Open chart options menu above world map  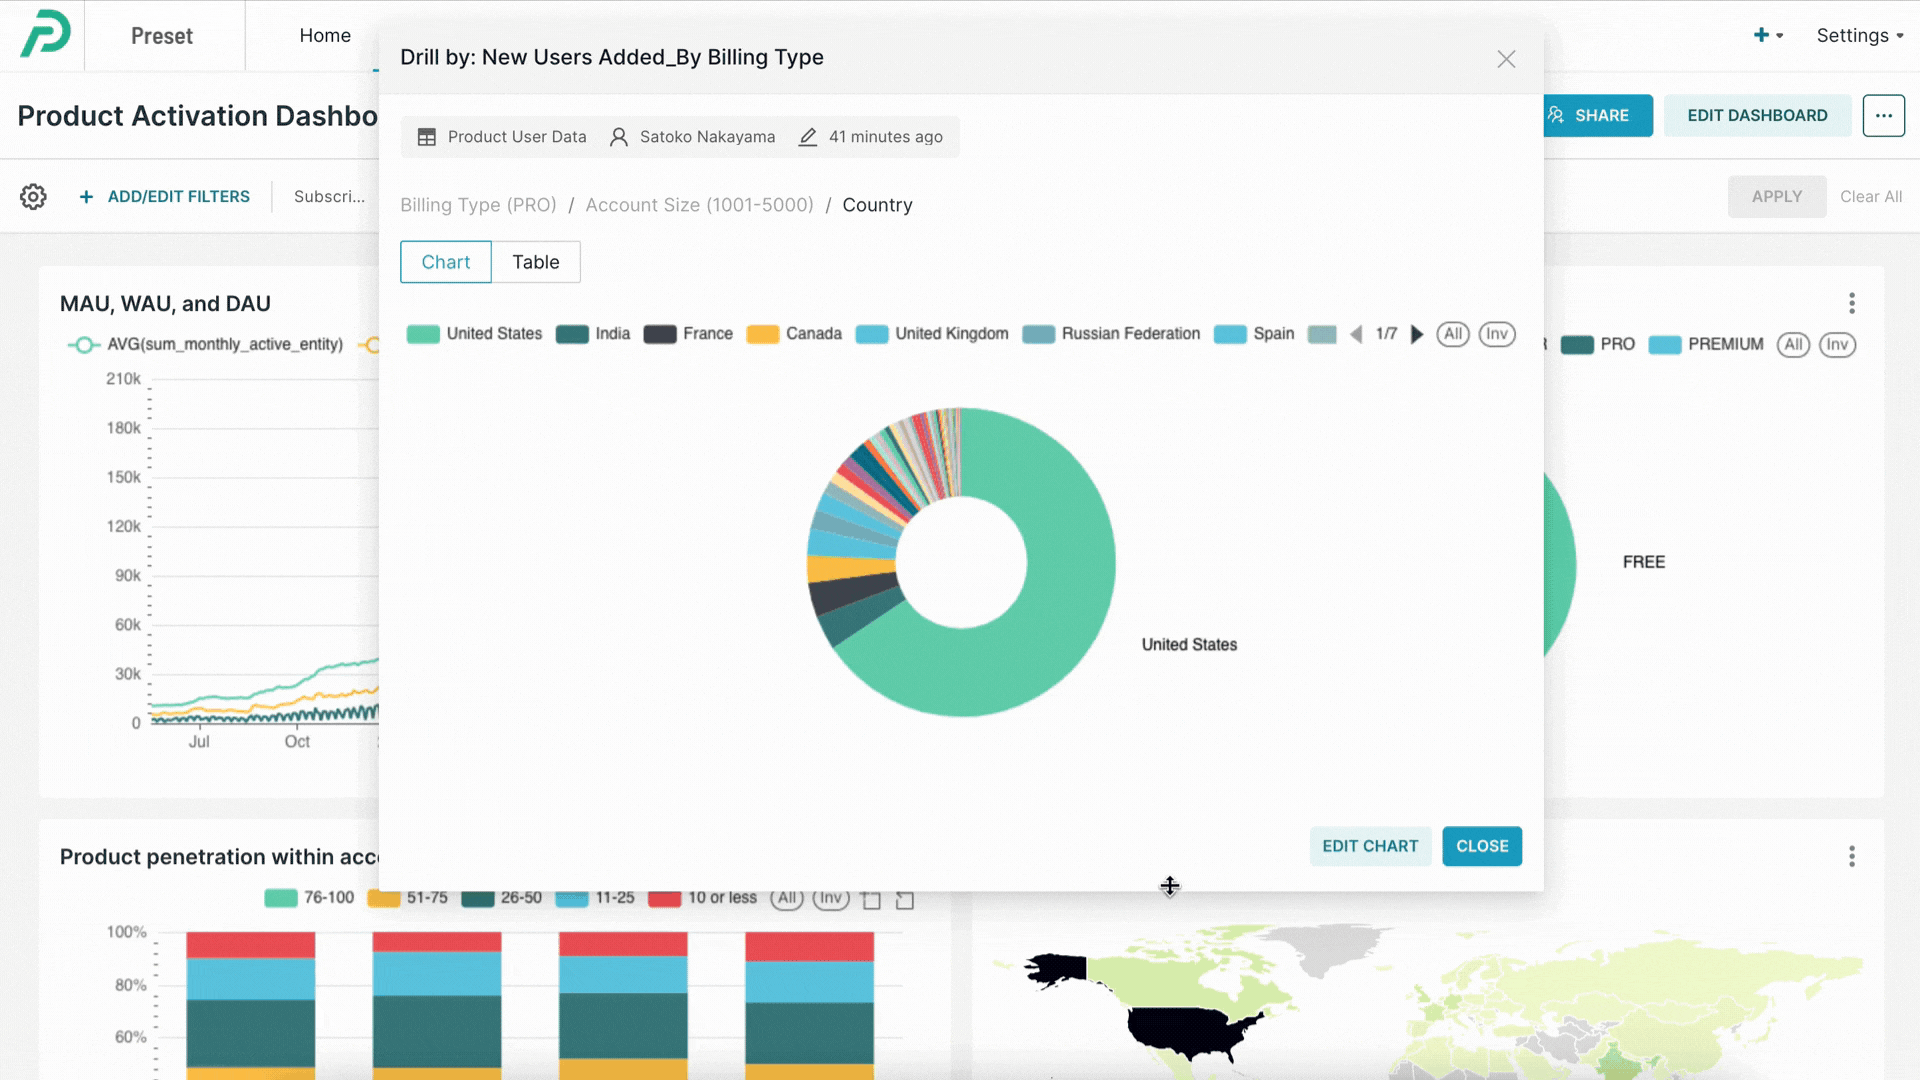pyautogui.click(x=1851, y=856)
